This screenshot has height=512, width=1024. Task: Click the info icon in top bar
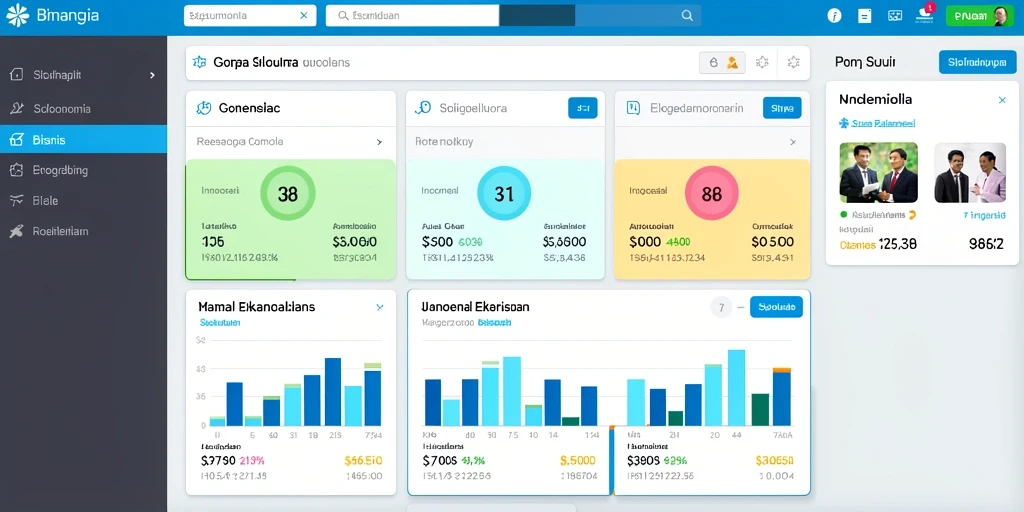point(834,16)
